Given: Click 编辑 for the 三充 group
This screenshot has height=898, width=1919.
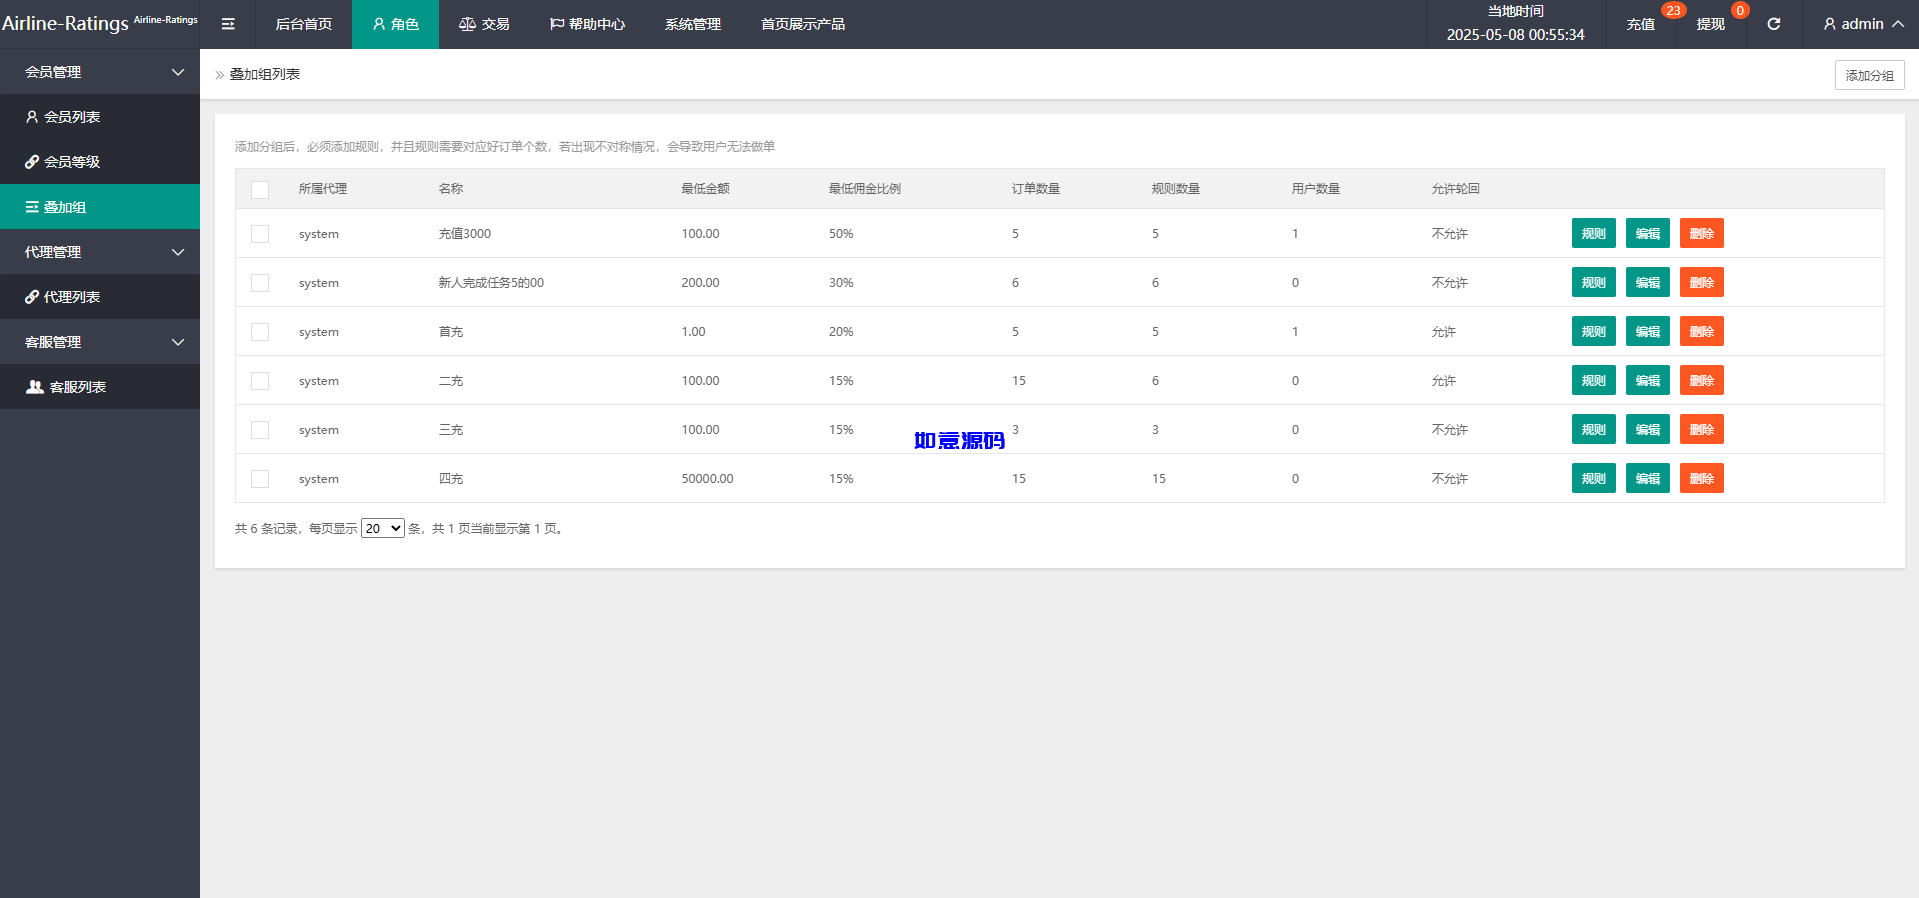Looking at the screenshot, I should tap(1648, 429).
